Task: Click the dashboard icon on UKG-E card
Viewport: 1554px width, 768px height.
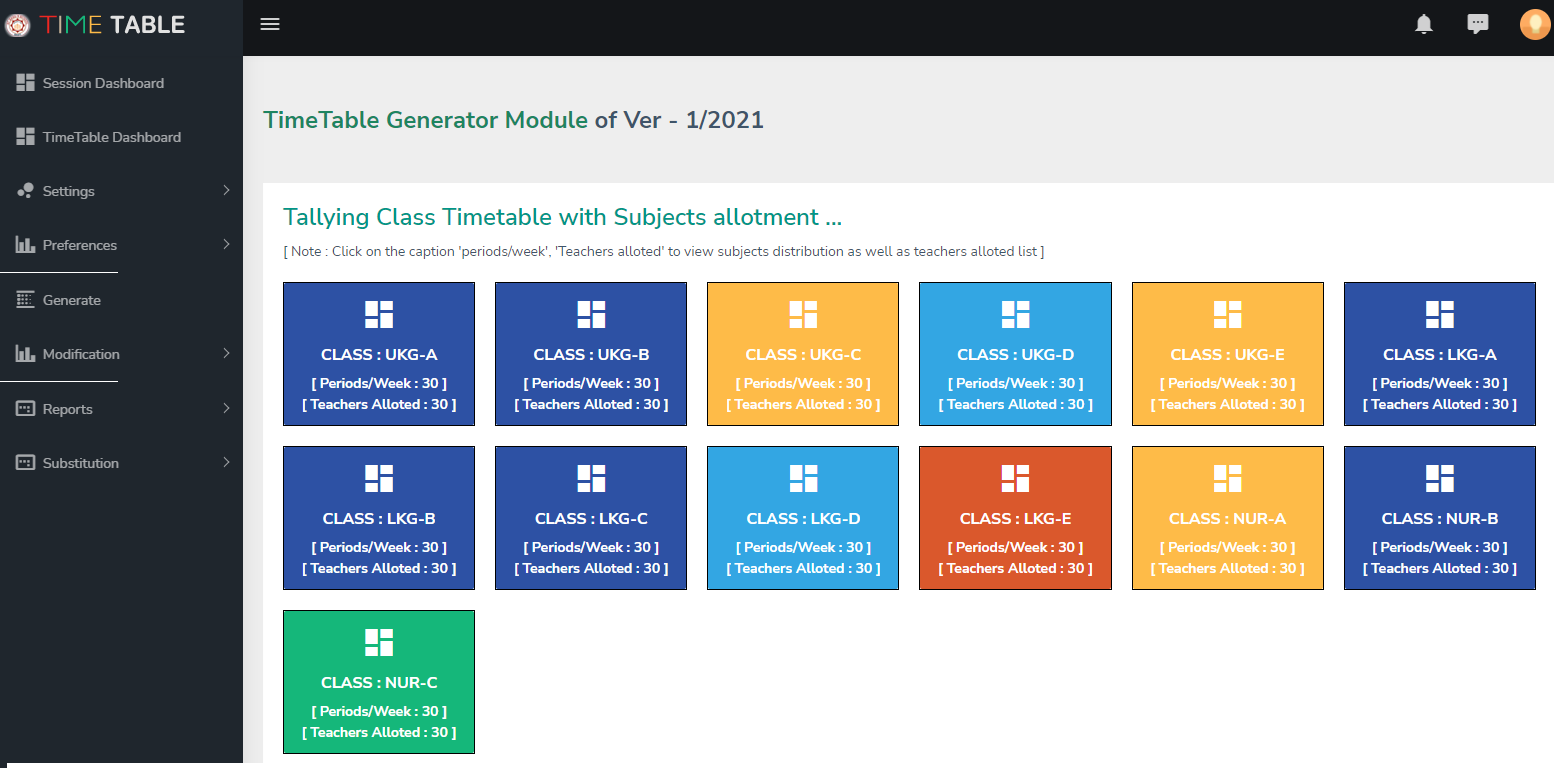Action: point(1227,314)
